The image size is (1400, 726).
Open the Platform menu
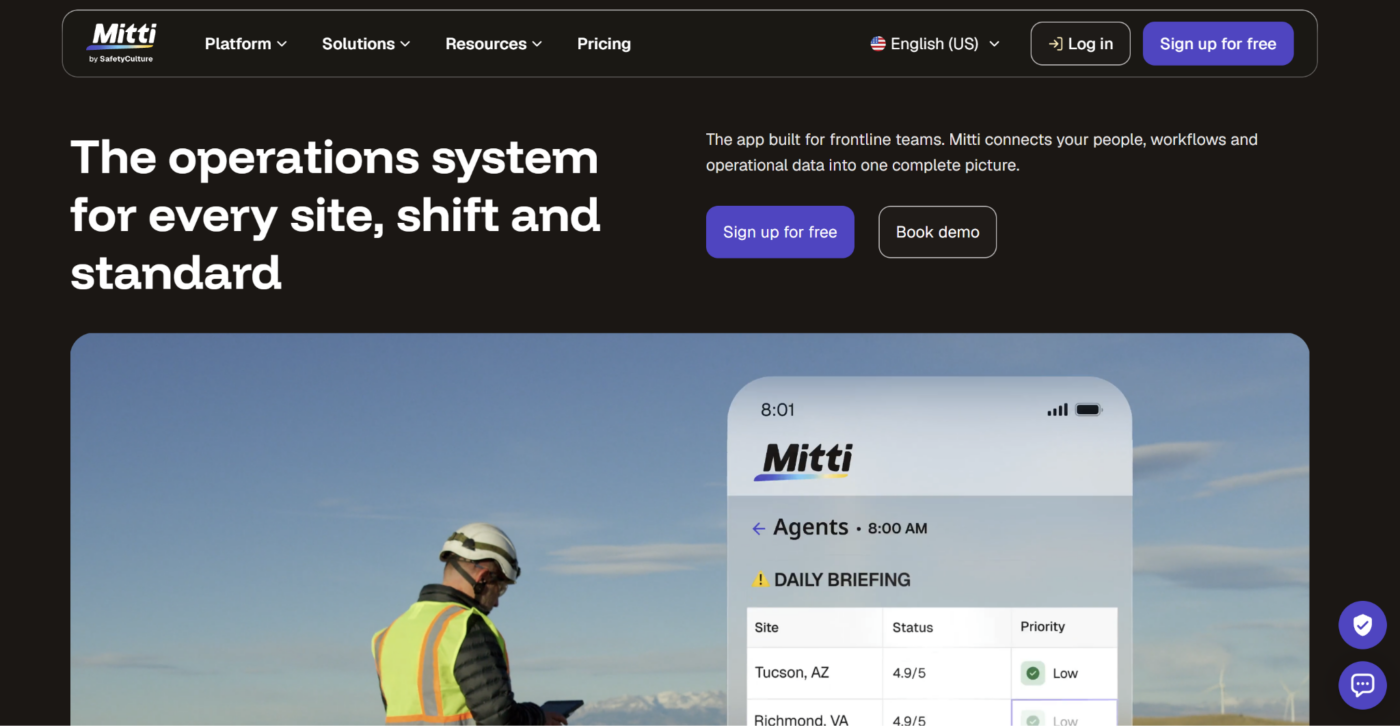246,44
